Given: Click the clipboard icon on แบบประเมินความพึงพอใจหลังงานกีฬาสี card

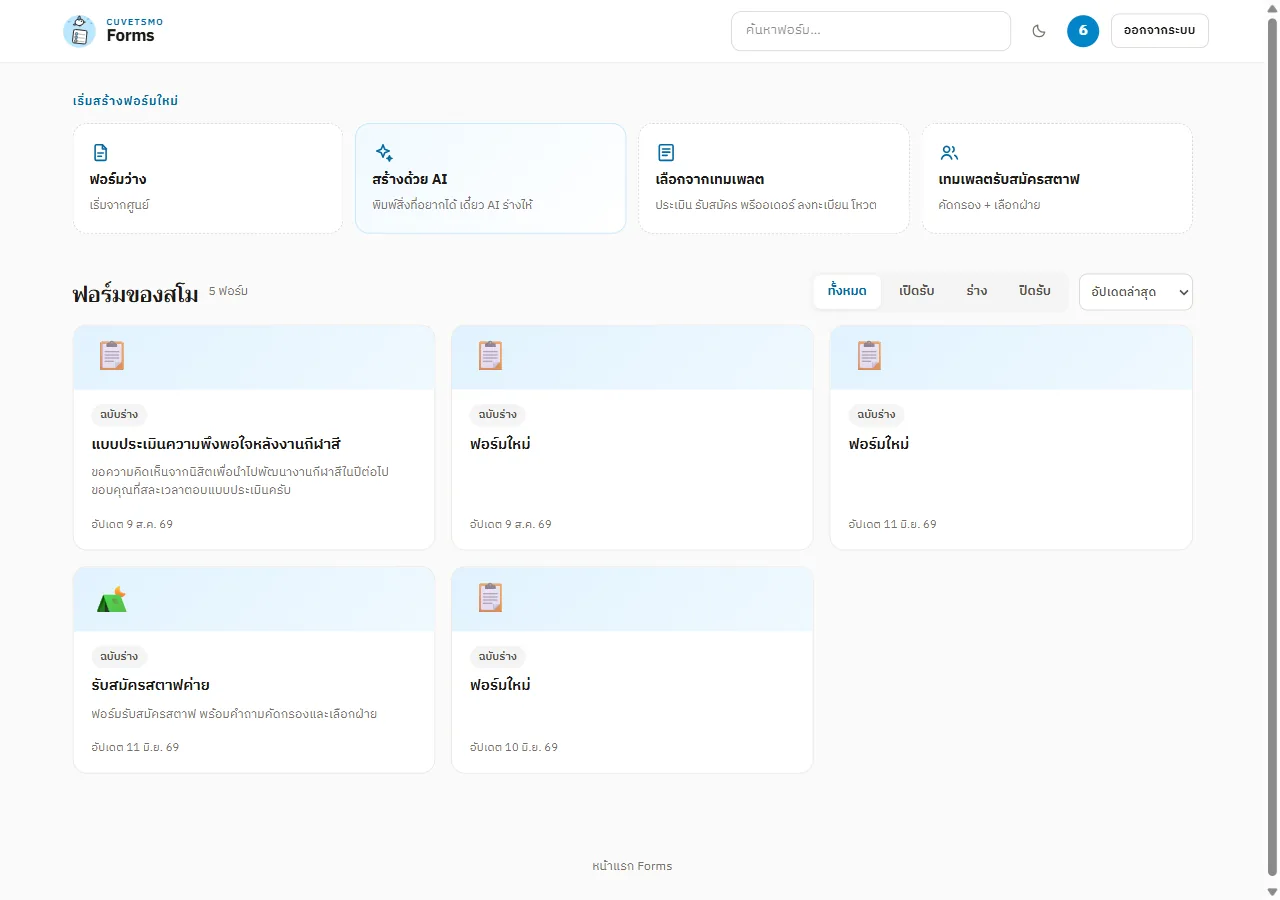Looking at the screenshot, I should [112, 356].
